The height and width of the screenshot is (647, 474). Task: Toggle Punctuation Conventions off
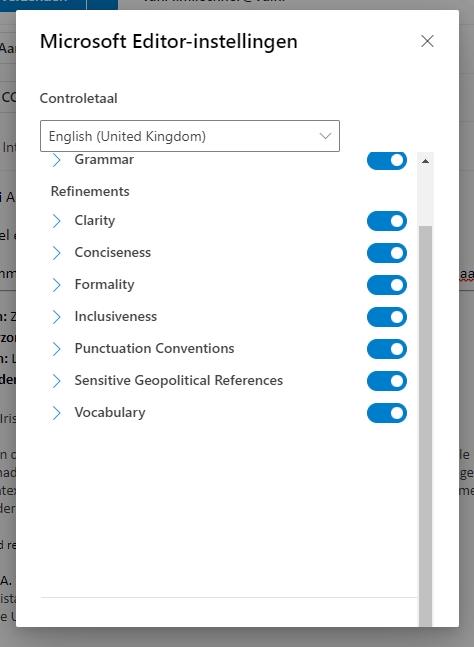tap(387, 349)
